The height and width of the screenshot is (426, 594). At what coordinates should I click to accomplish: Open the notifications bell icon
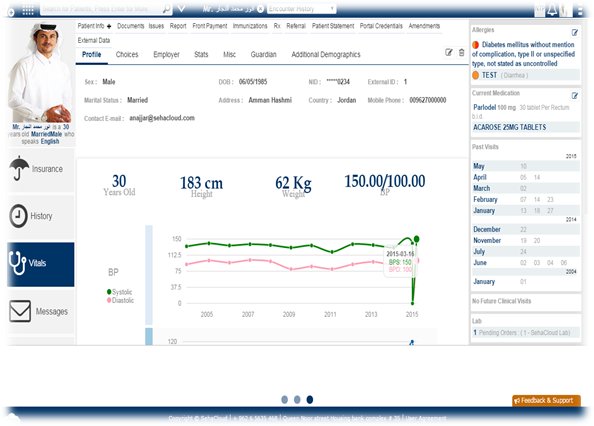[x=552, y=10]
